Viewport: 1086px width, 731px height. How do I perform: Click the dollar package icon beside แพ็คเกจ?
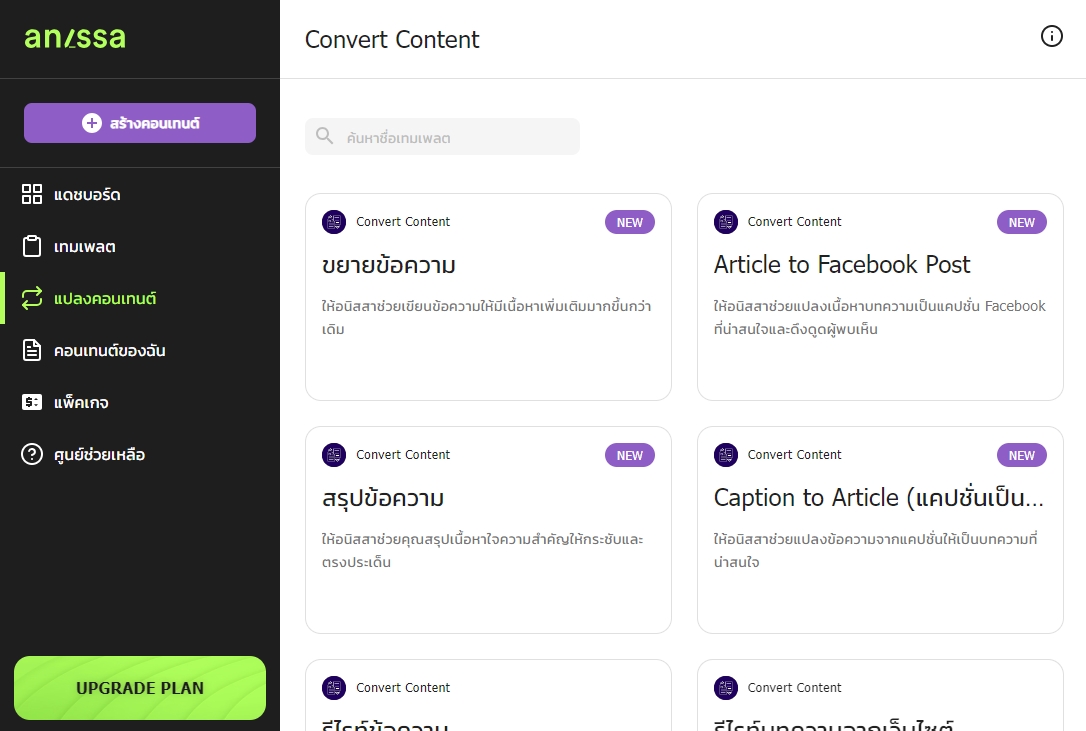(32, 402)
